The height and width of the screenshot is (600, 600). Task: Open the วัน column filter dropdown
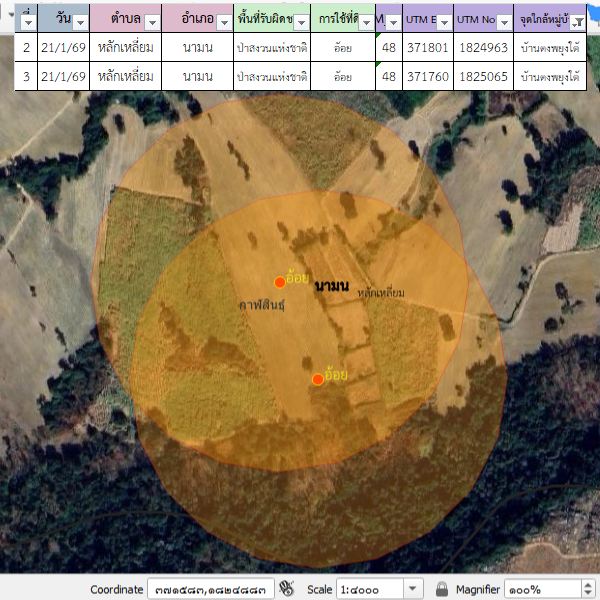tap(79, 20)
